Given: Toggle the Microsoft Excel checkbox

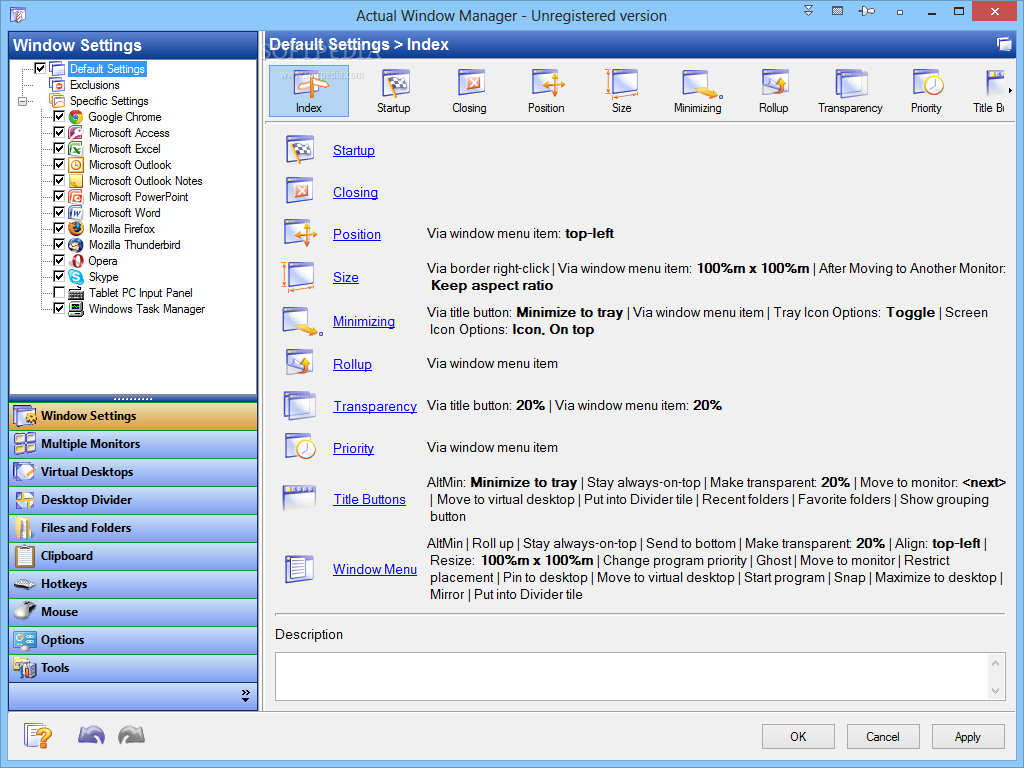Looking at the screenshot, I should (x=59, y=148).
